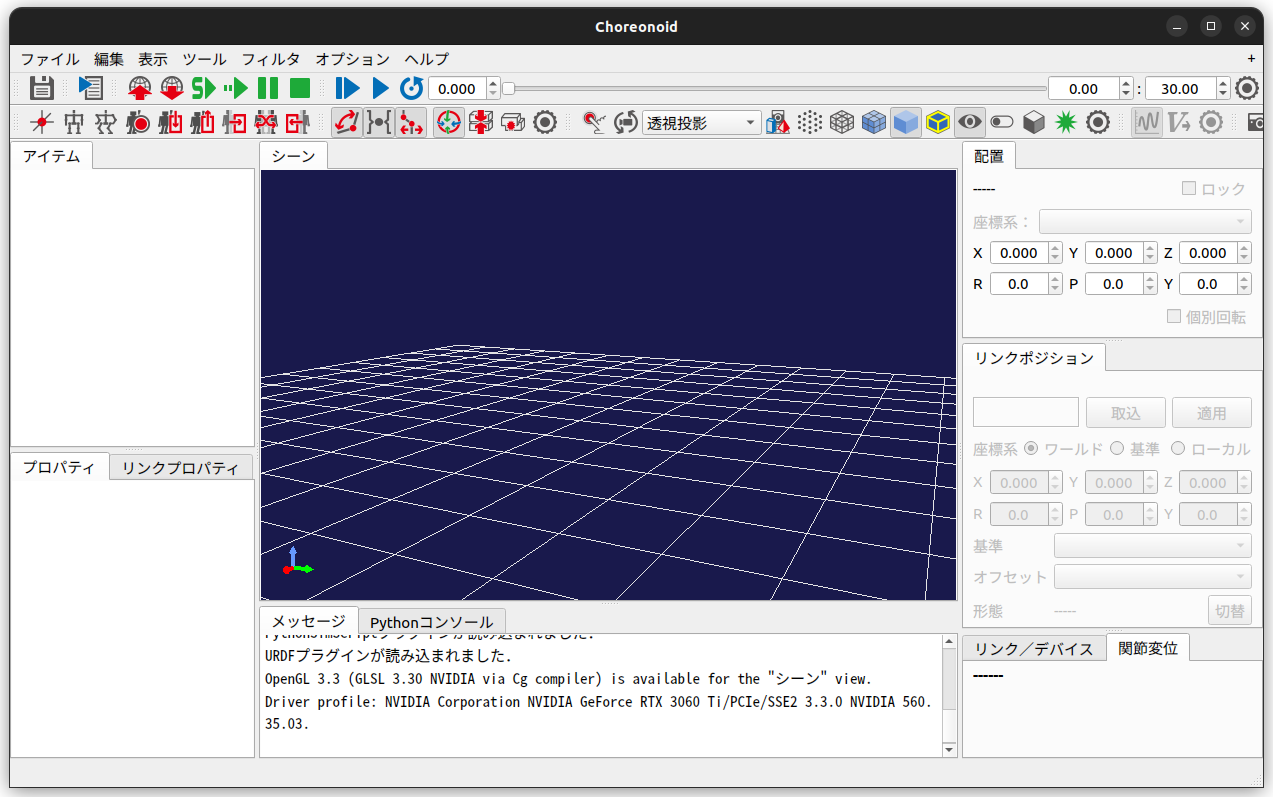Open the 透視投影 projection dropdown
The image size is (1273, 797).
tap(701, 122)
